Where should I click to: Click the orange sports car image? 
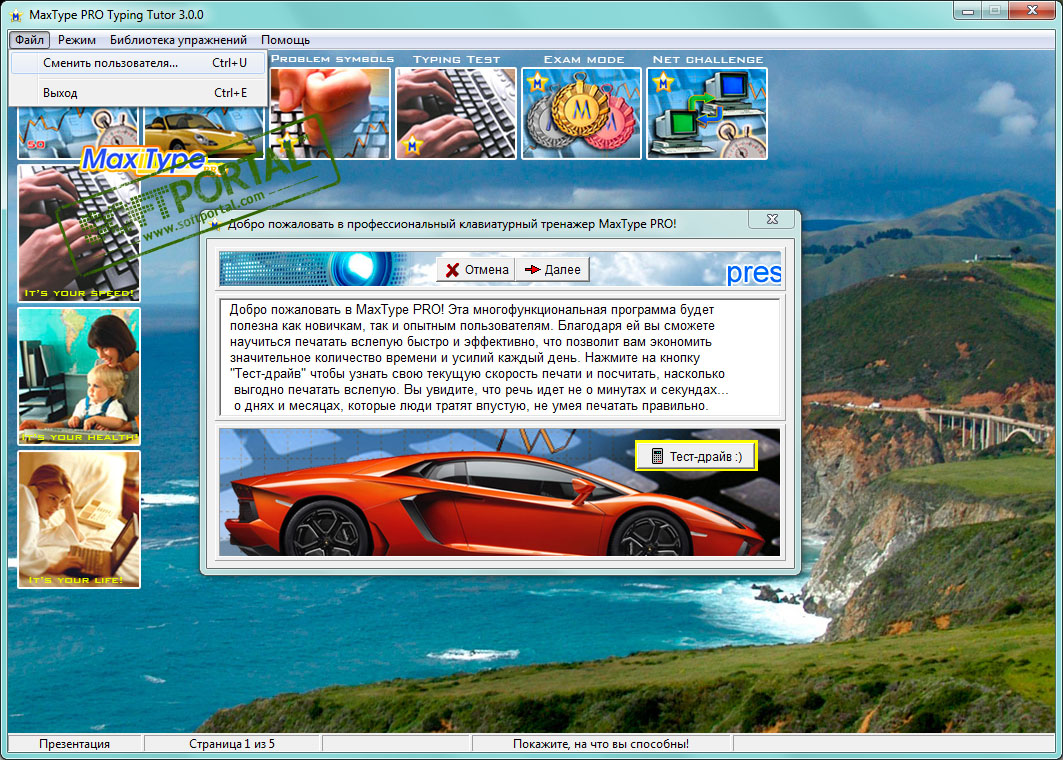coord(500,492)
